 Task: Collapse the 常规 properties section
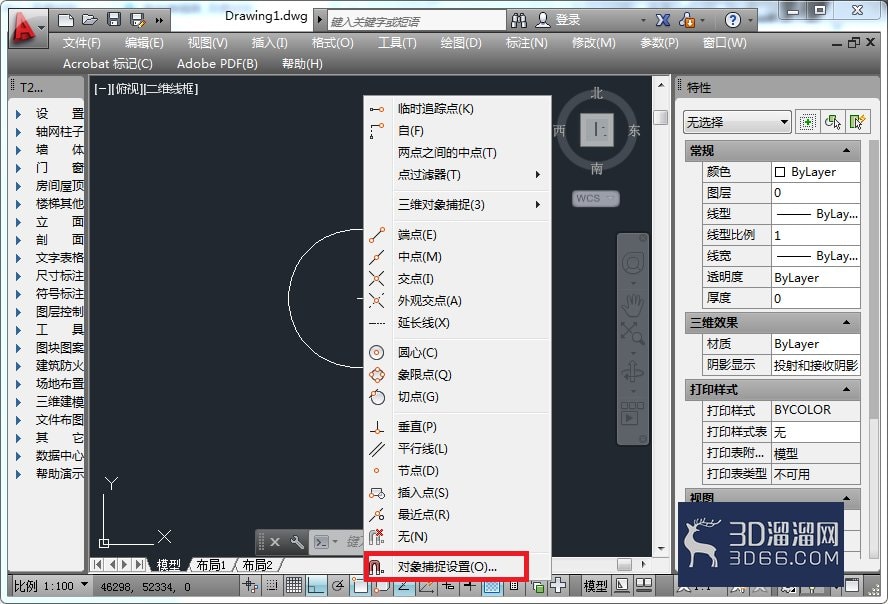pos(846,151)
